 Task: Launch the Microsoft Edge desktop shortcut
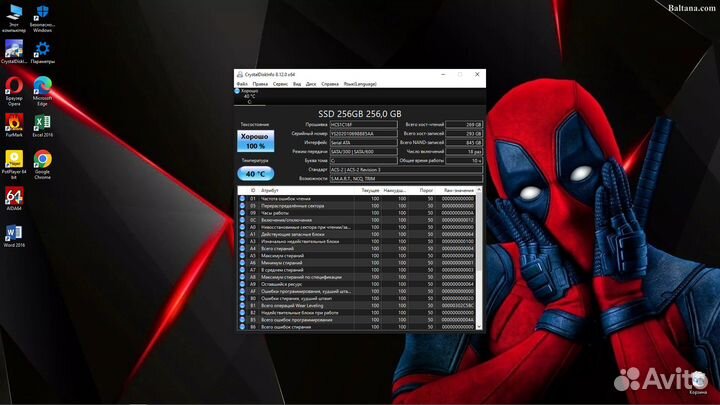tap(42, 91)
